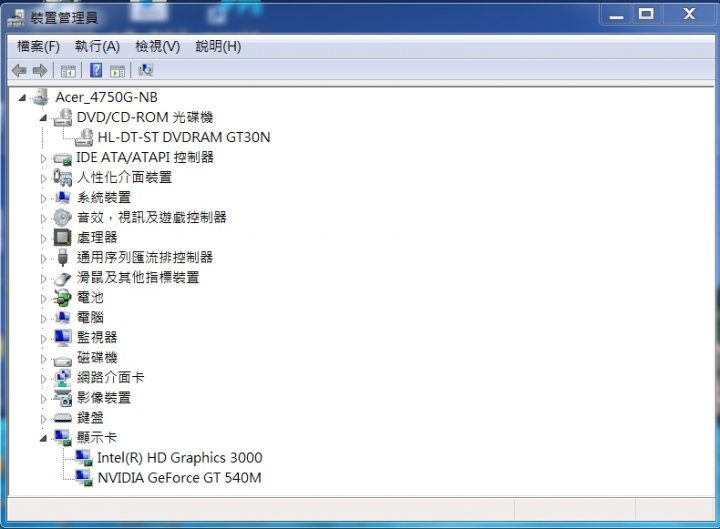Image resolution: width=720 pixels, height=529 pixels.
Task: Collapse the 顯示卡 branch
Action: tap(43, 439)
